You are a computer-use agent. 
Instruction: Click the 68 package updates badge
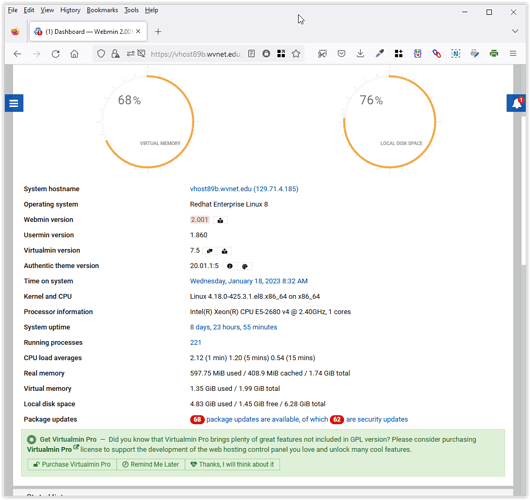click(197, 420)
